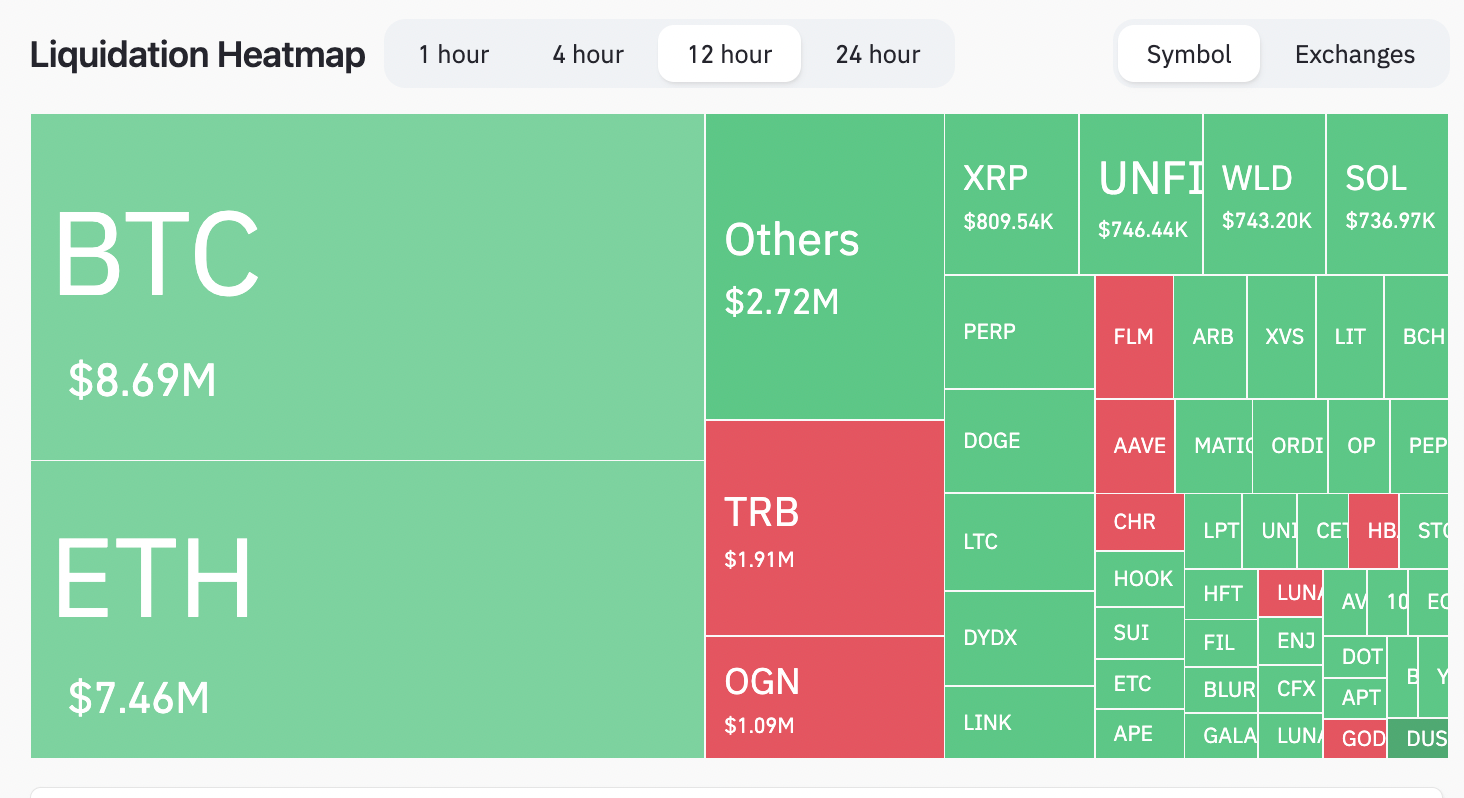Select the 1 hour timeframe tab
The image size is (1464, 798).
point(453,54)
